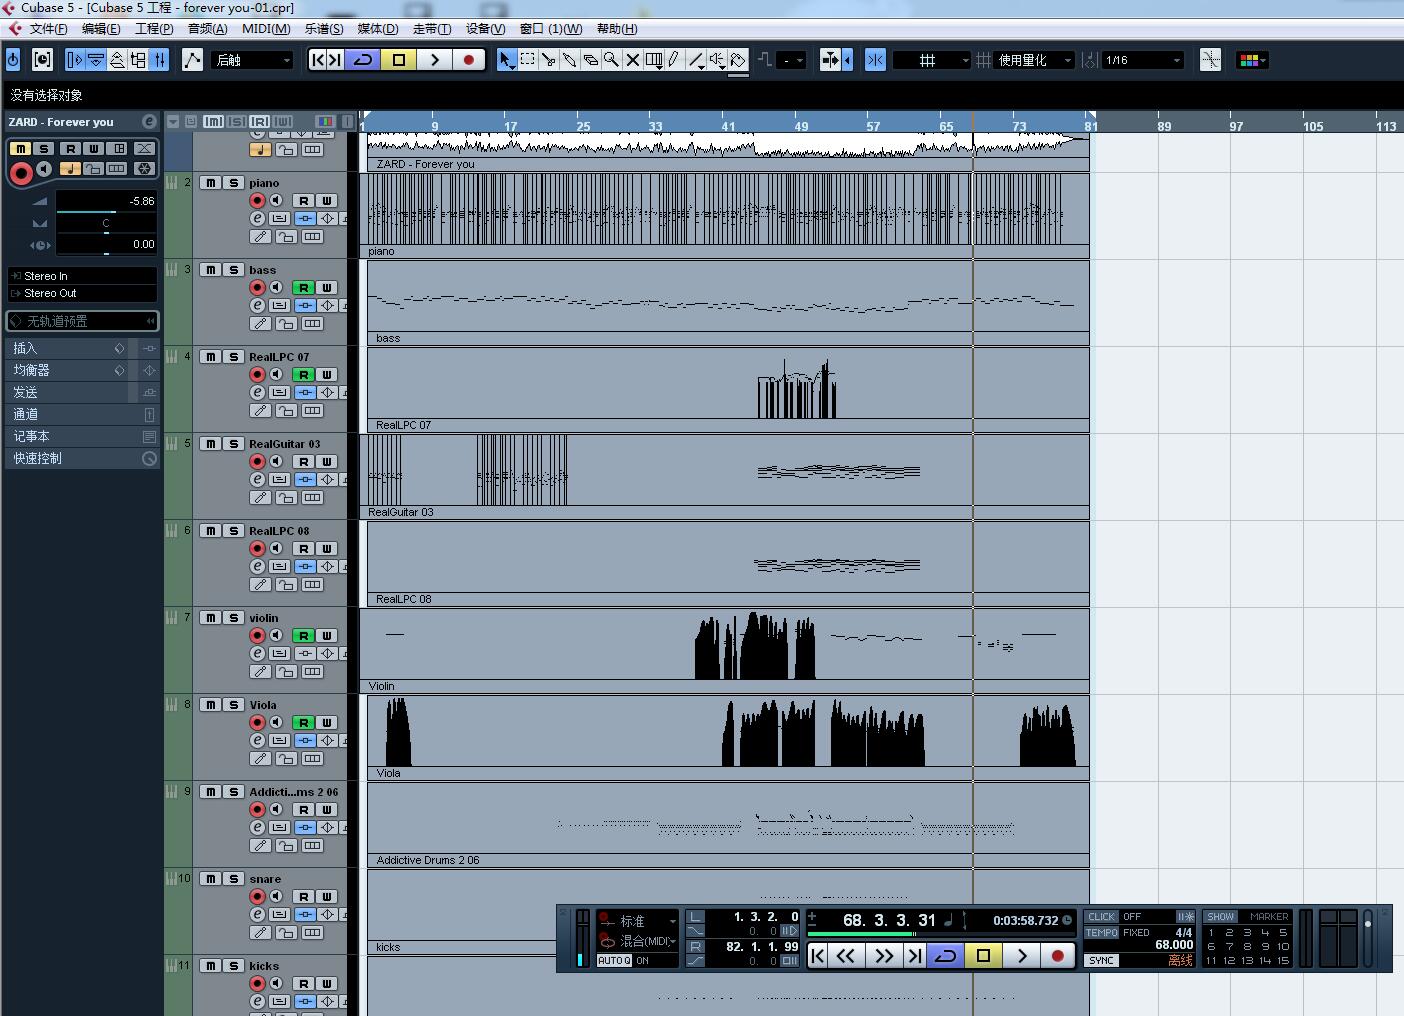Image resolution: width=1404 pixels, height=1016 pixels.
Task: Select the Line tool
Action: tap(696, 60)
